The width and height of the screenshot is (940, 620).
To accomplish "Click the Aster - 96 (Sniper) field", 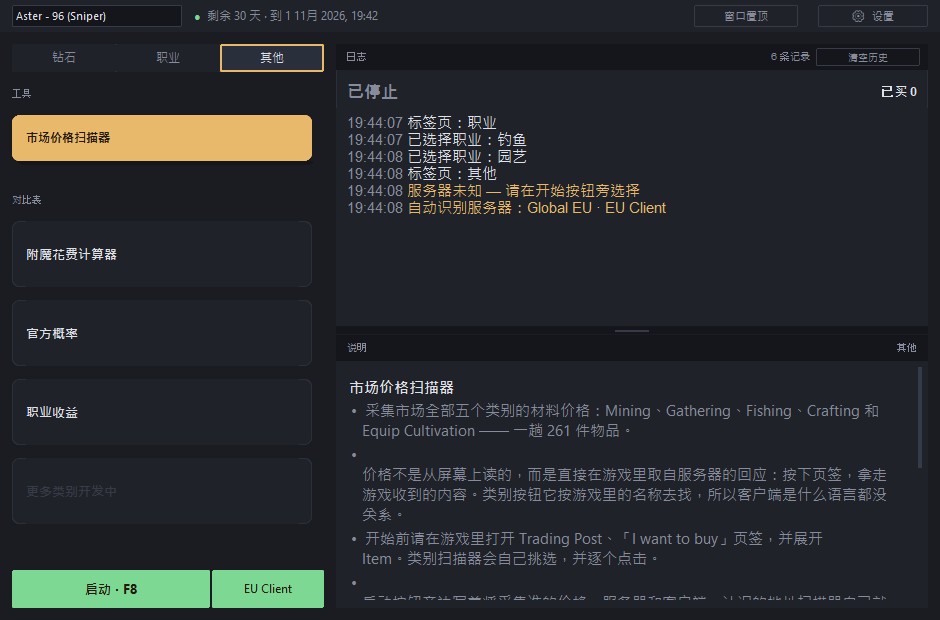I will (97, 16).
